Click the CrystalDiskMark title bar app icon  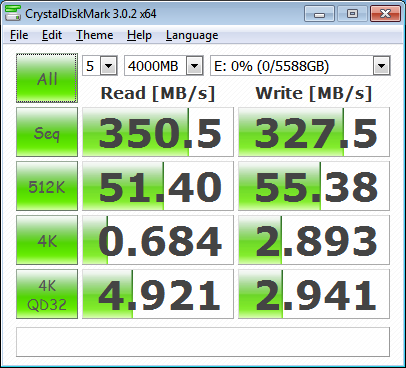[x=13, y=13]
